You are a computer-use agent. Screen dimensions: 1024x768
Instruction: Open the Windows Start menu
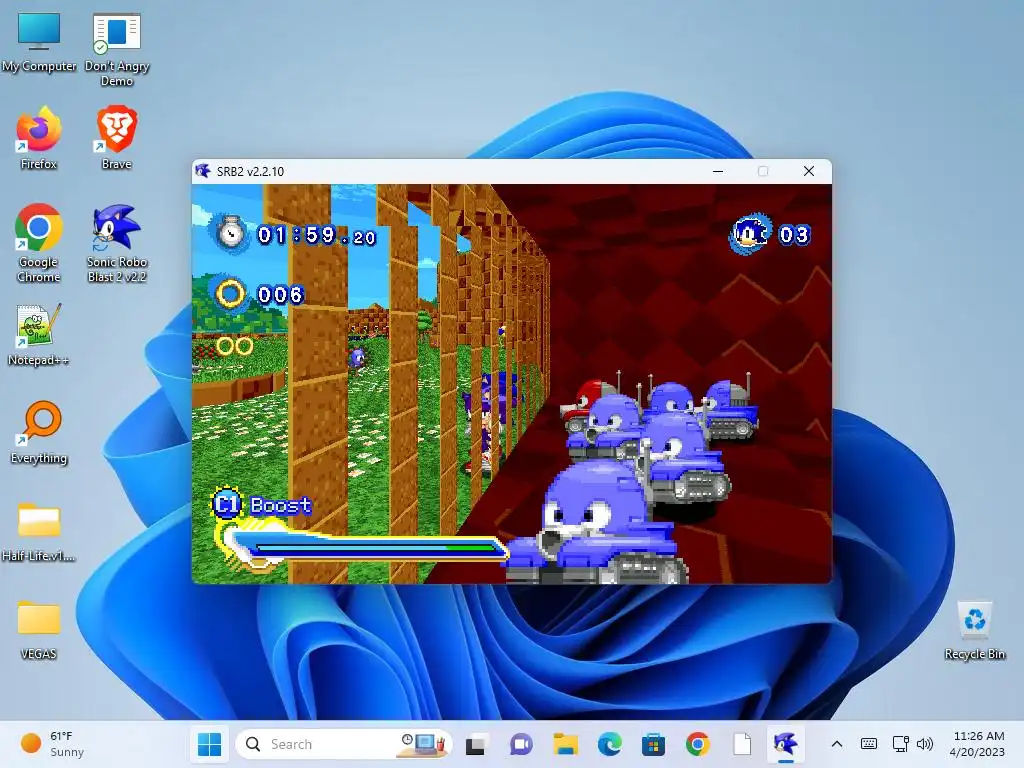pyautogui.click(x=210, y=744)
